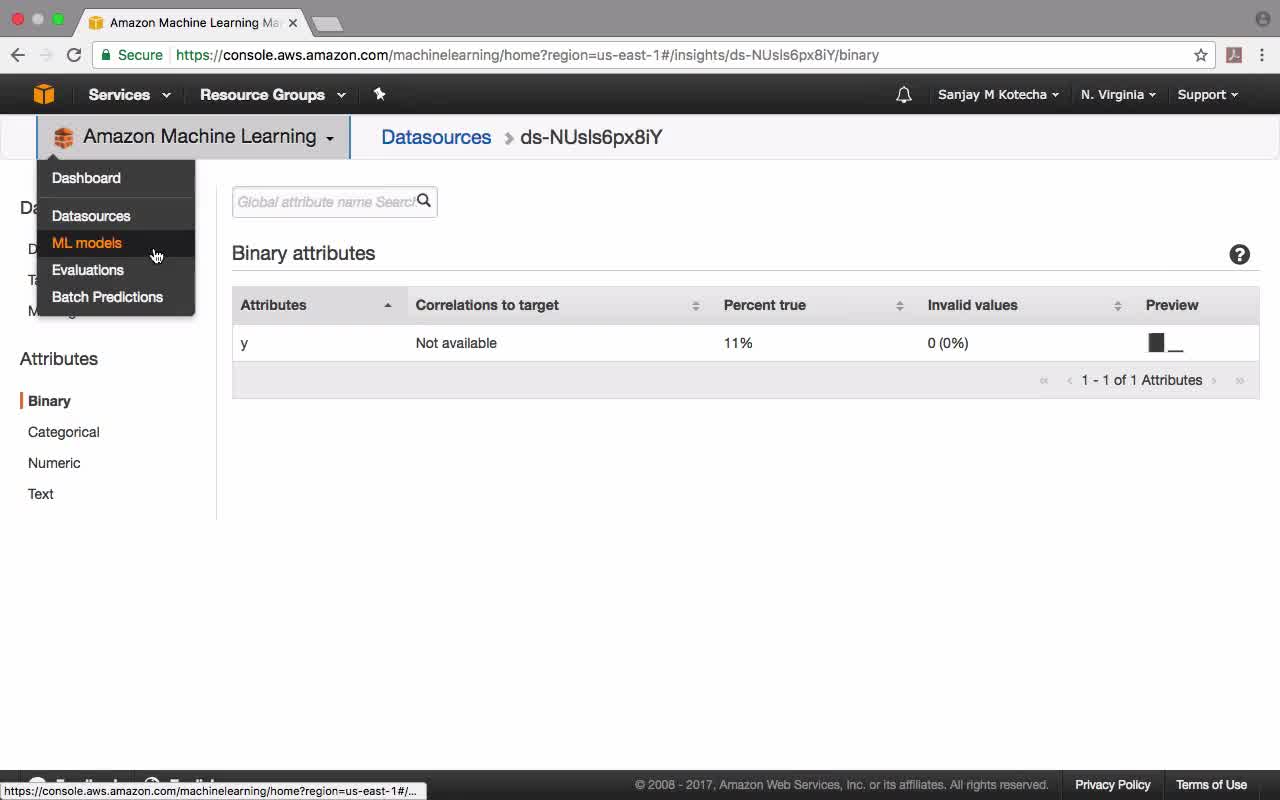
Task: Bookmark this page with the star icon
Action: click(1201, 55)
